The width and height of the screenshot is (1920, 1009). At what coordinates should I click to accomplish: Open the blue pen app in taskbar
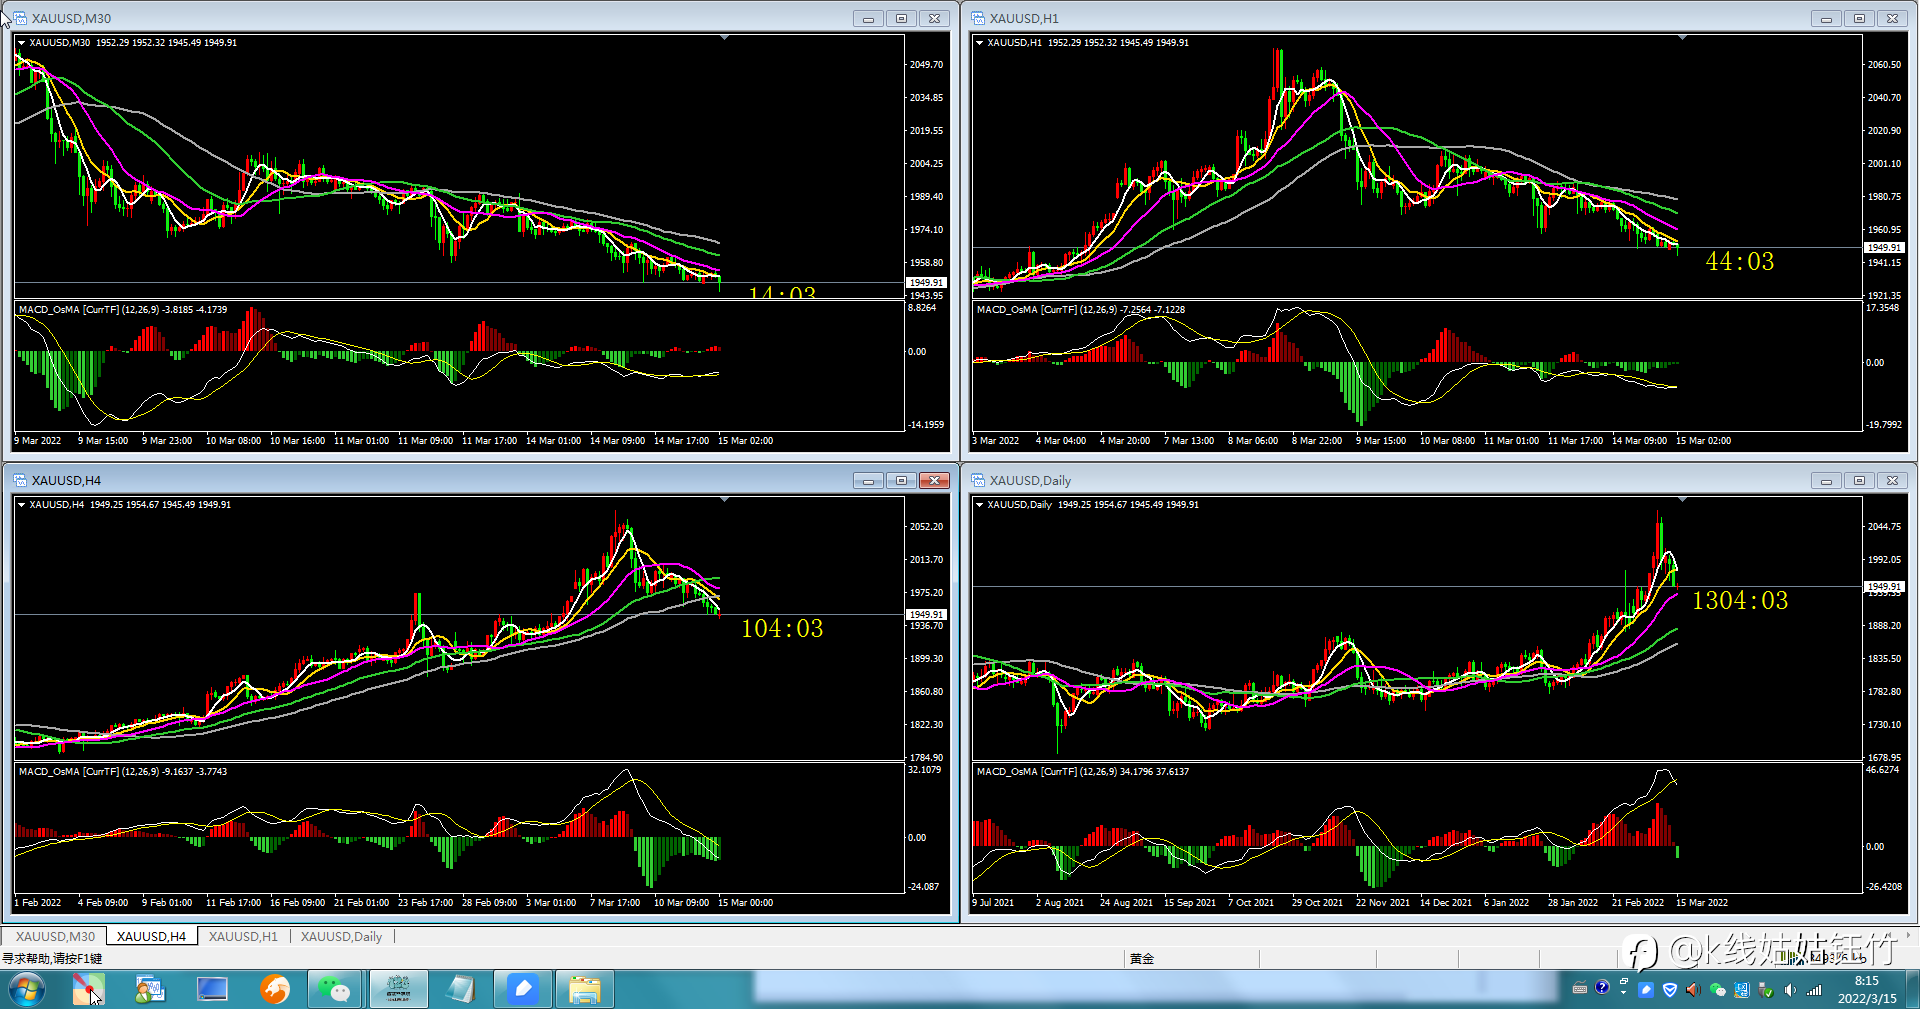pyautogui.click(x=523, y=989)
